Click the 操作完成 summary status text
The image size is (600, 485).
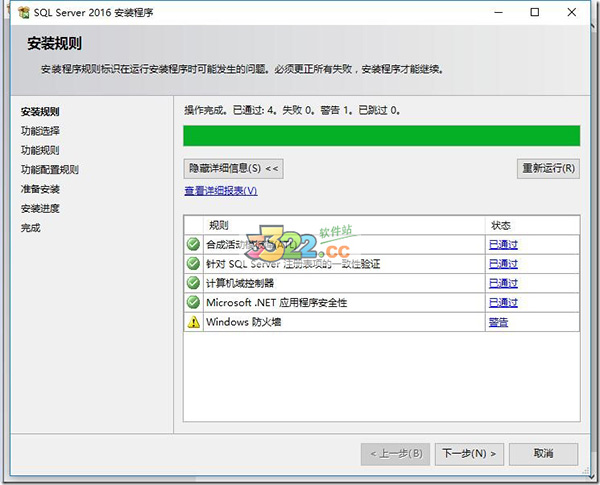pos(292,111)
